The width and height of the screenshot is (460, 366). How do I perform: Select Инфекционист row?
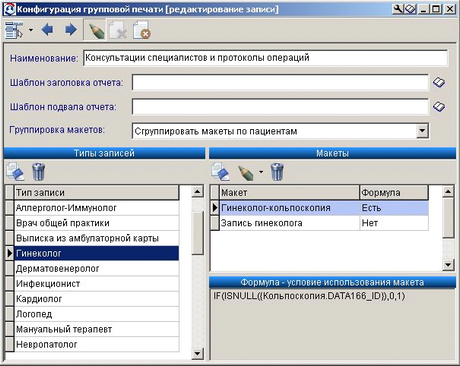(97, 284)
